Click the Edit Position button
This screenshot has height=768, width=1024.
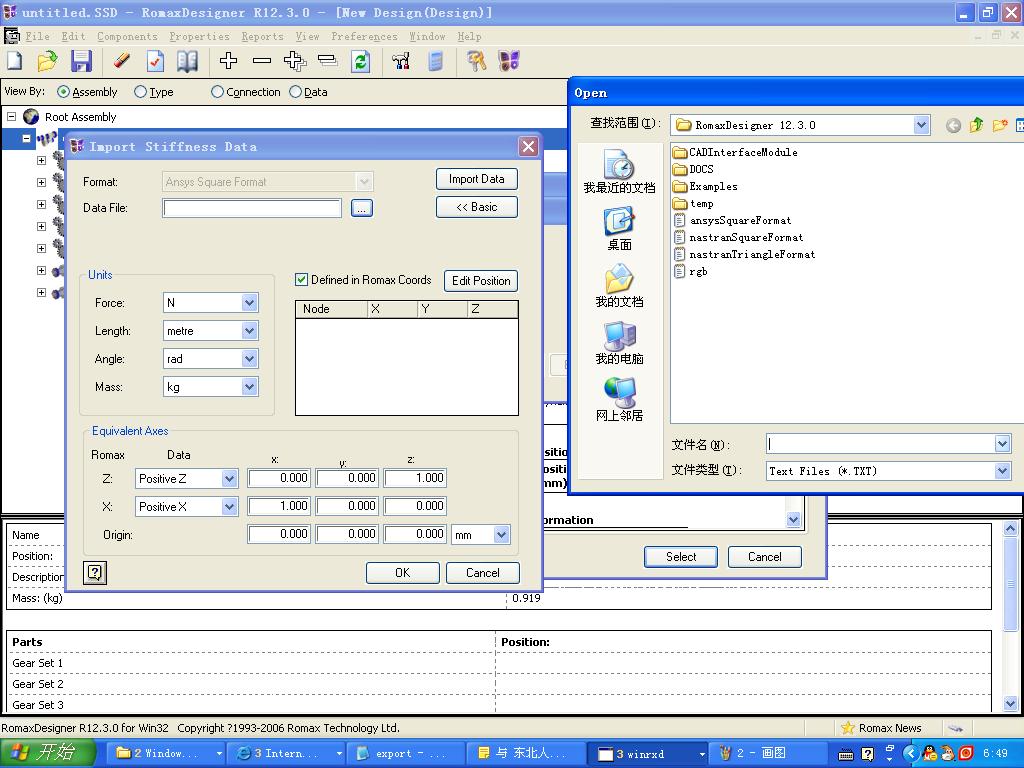pos(481,281)
